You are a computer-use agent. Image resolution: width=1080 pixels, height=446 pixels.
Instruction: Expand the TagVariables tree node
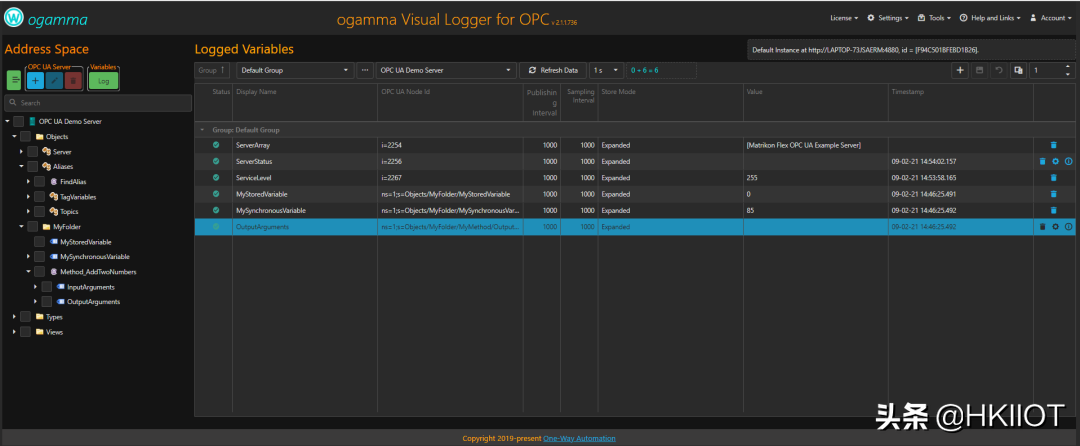(28, 197)
